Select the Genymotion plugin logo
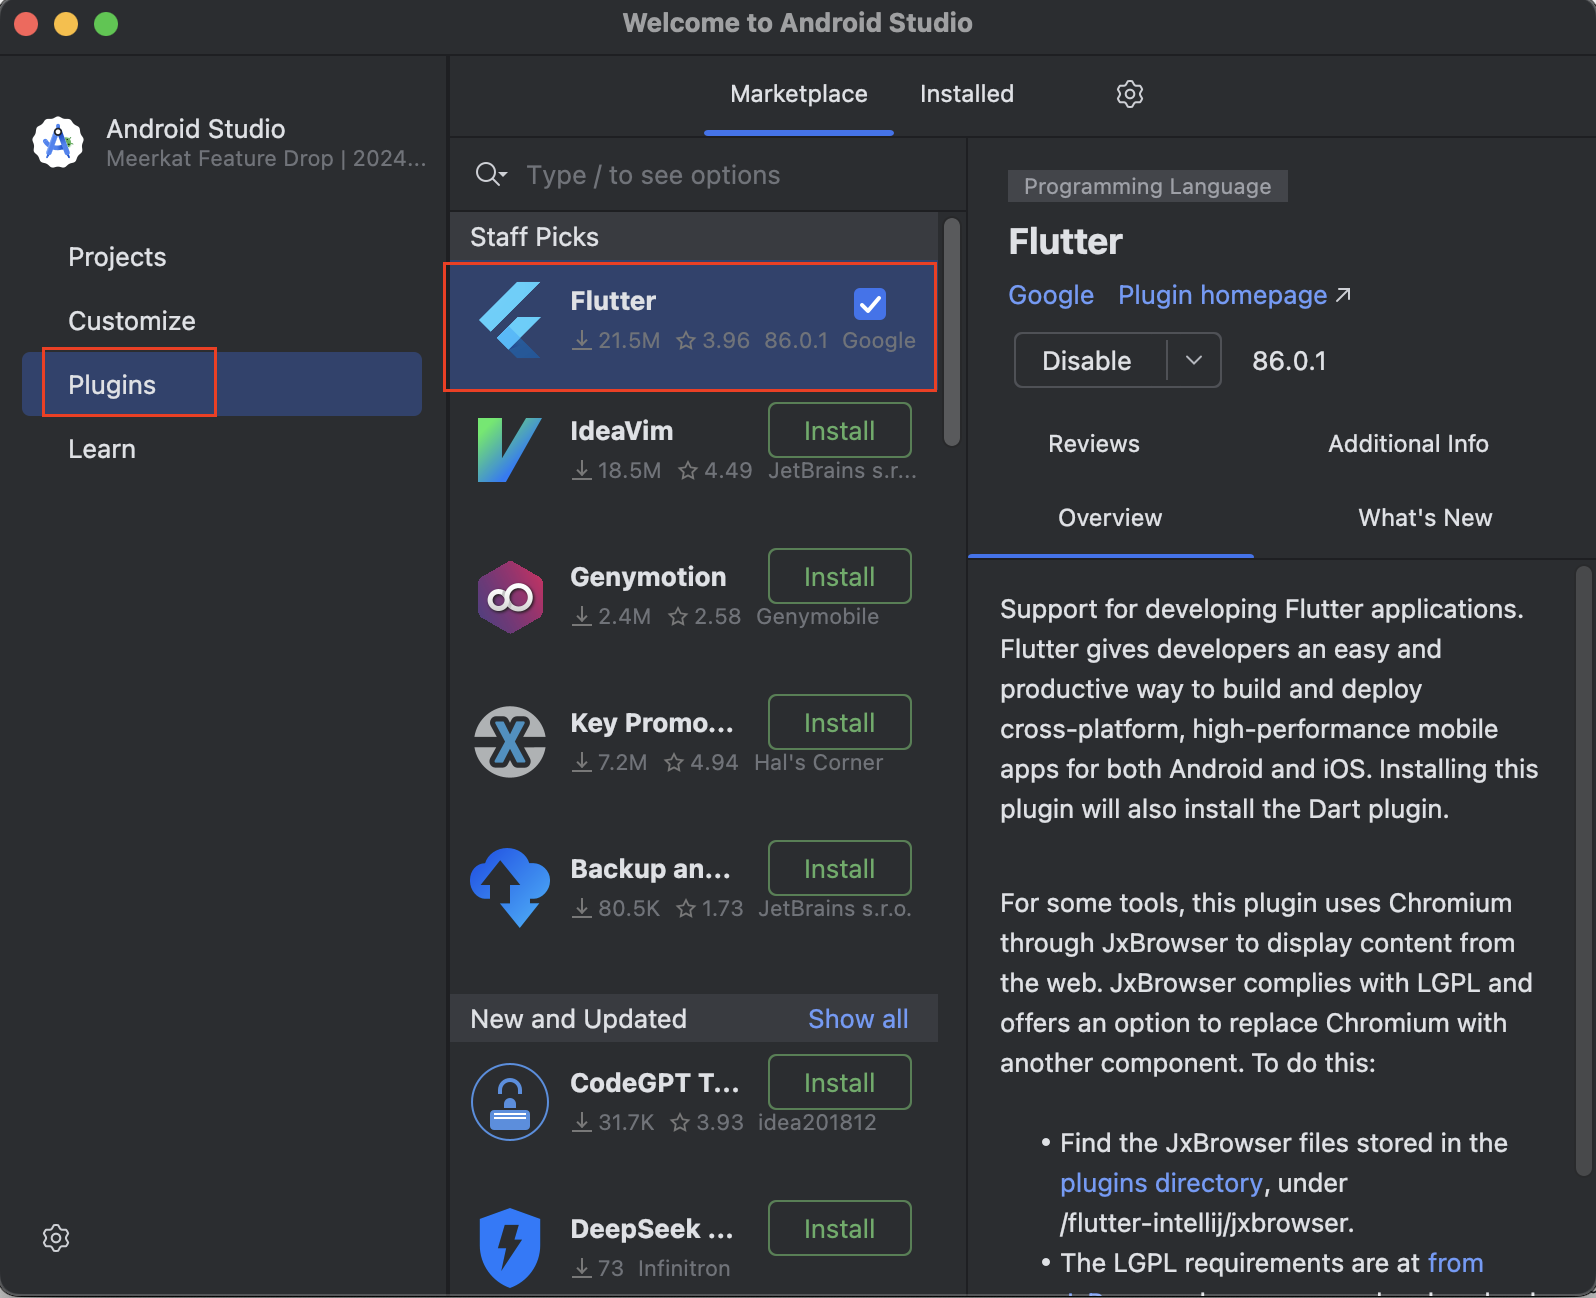This screenshot has height=1298, width=1596. point(510,597)
